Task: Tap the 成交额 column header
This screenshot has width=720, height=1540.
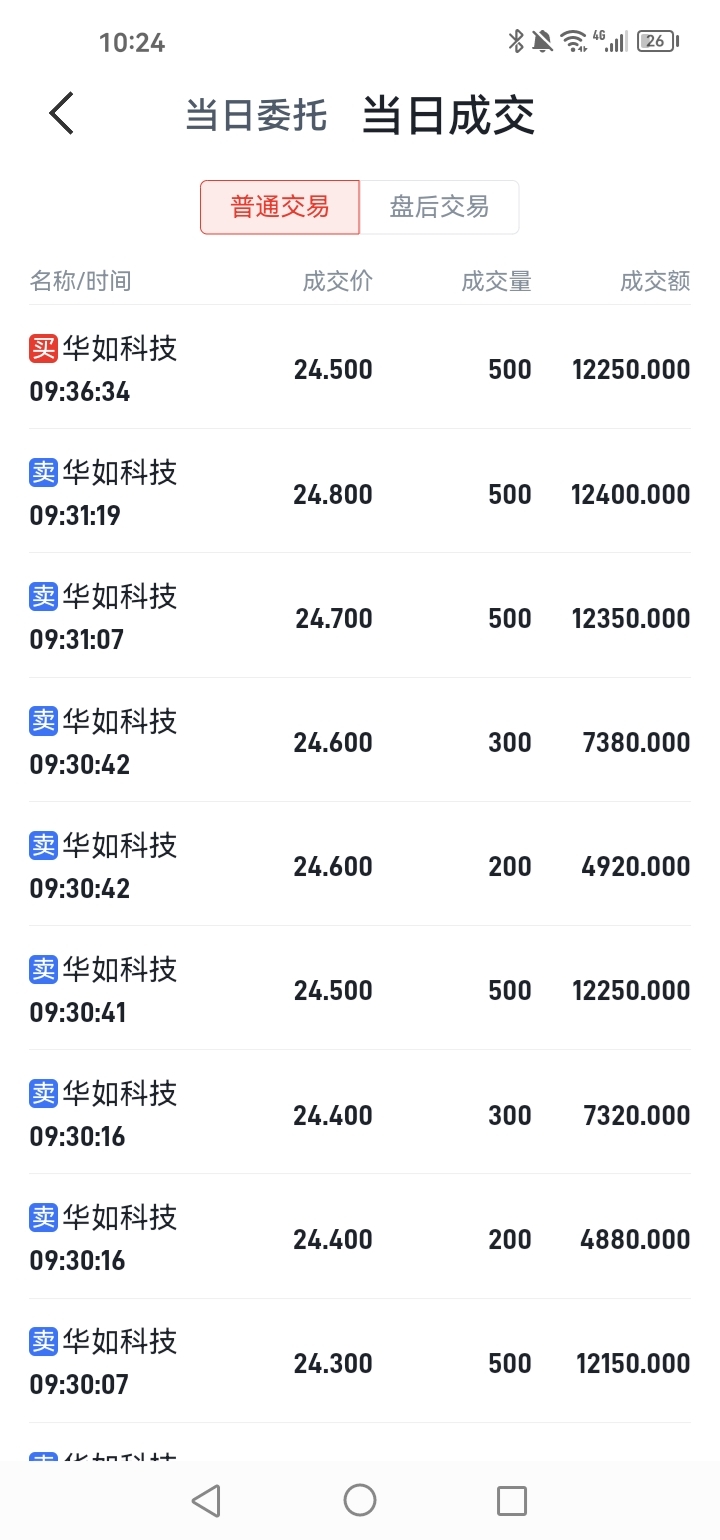Action: [655, 281]
